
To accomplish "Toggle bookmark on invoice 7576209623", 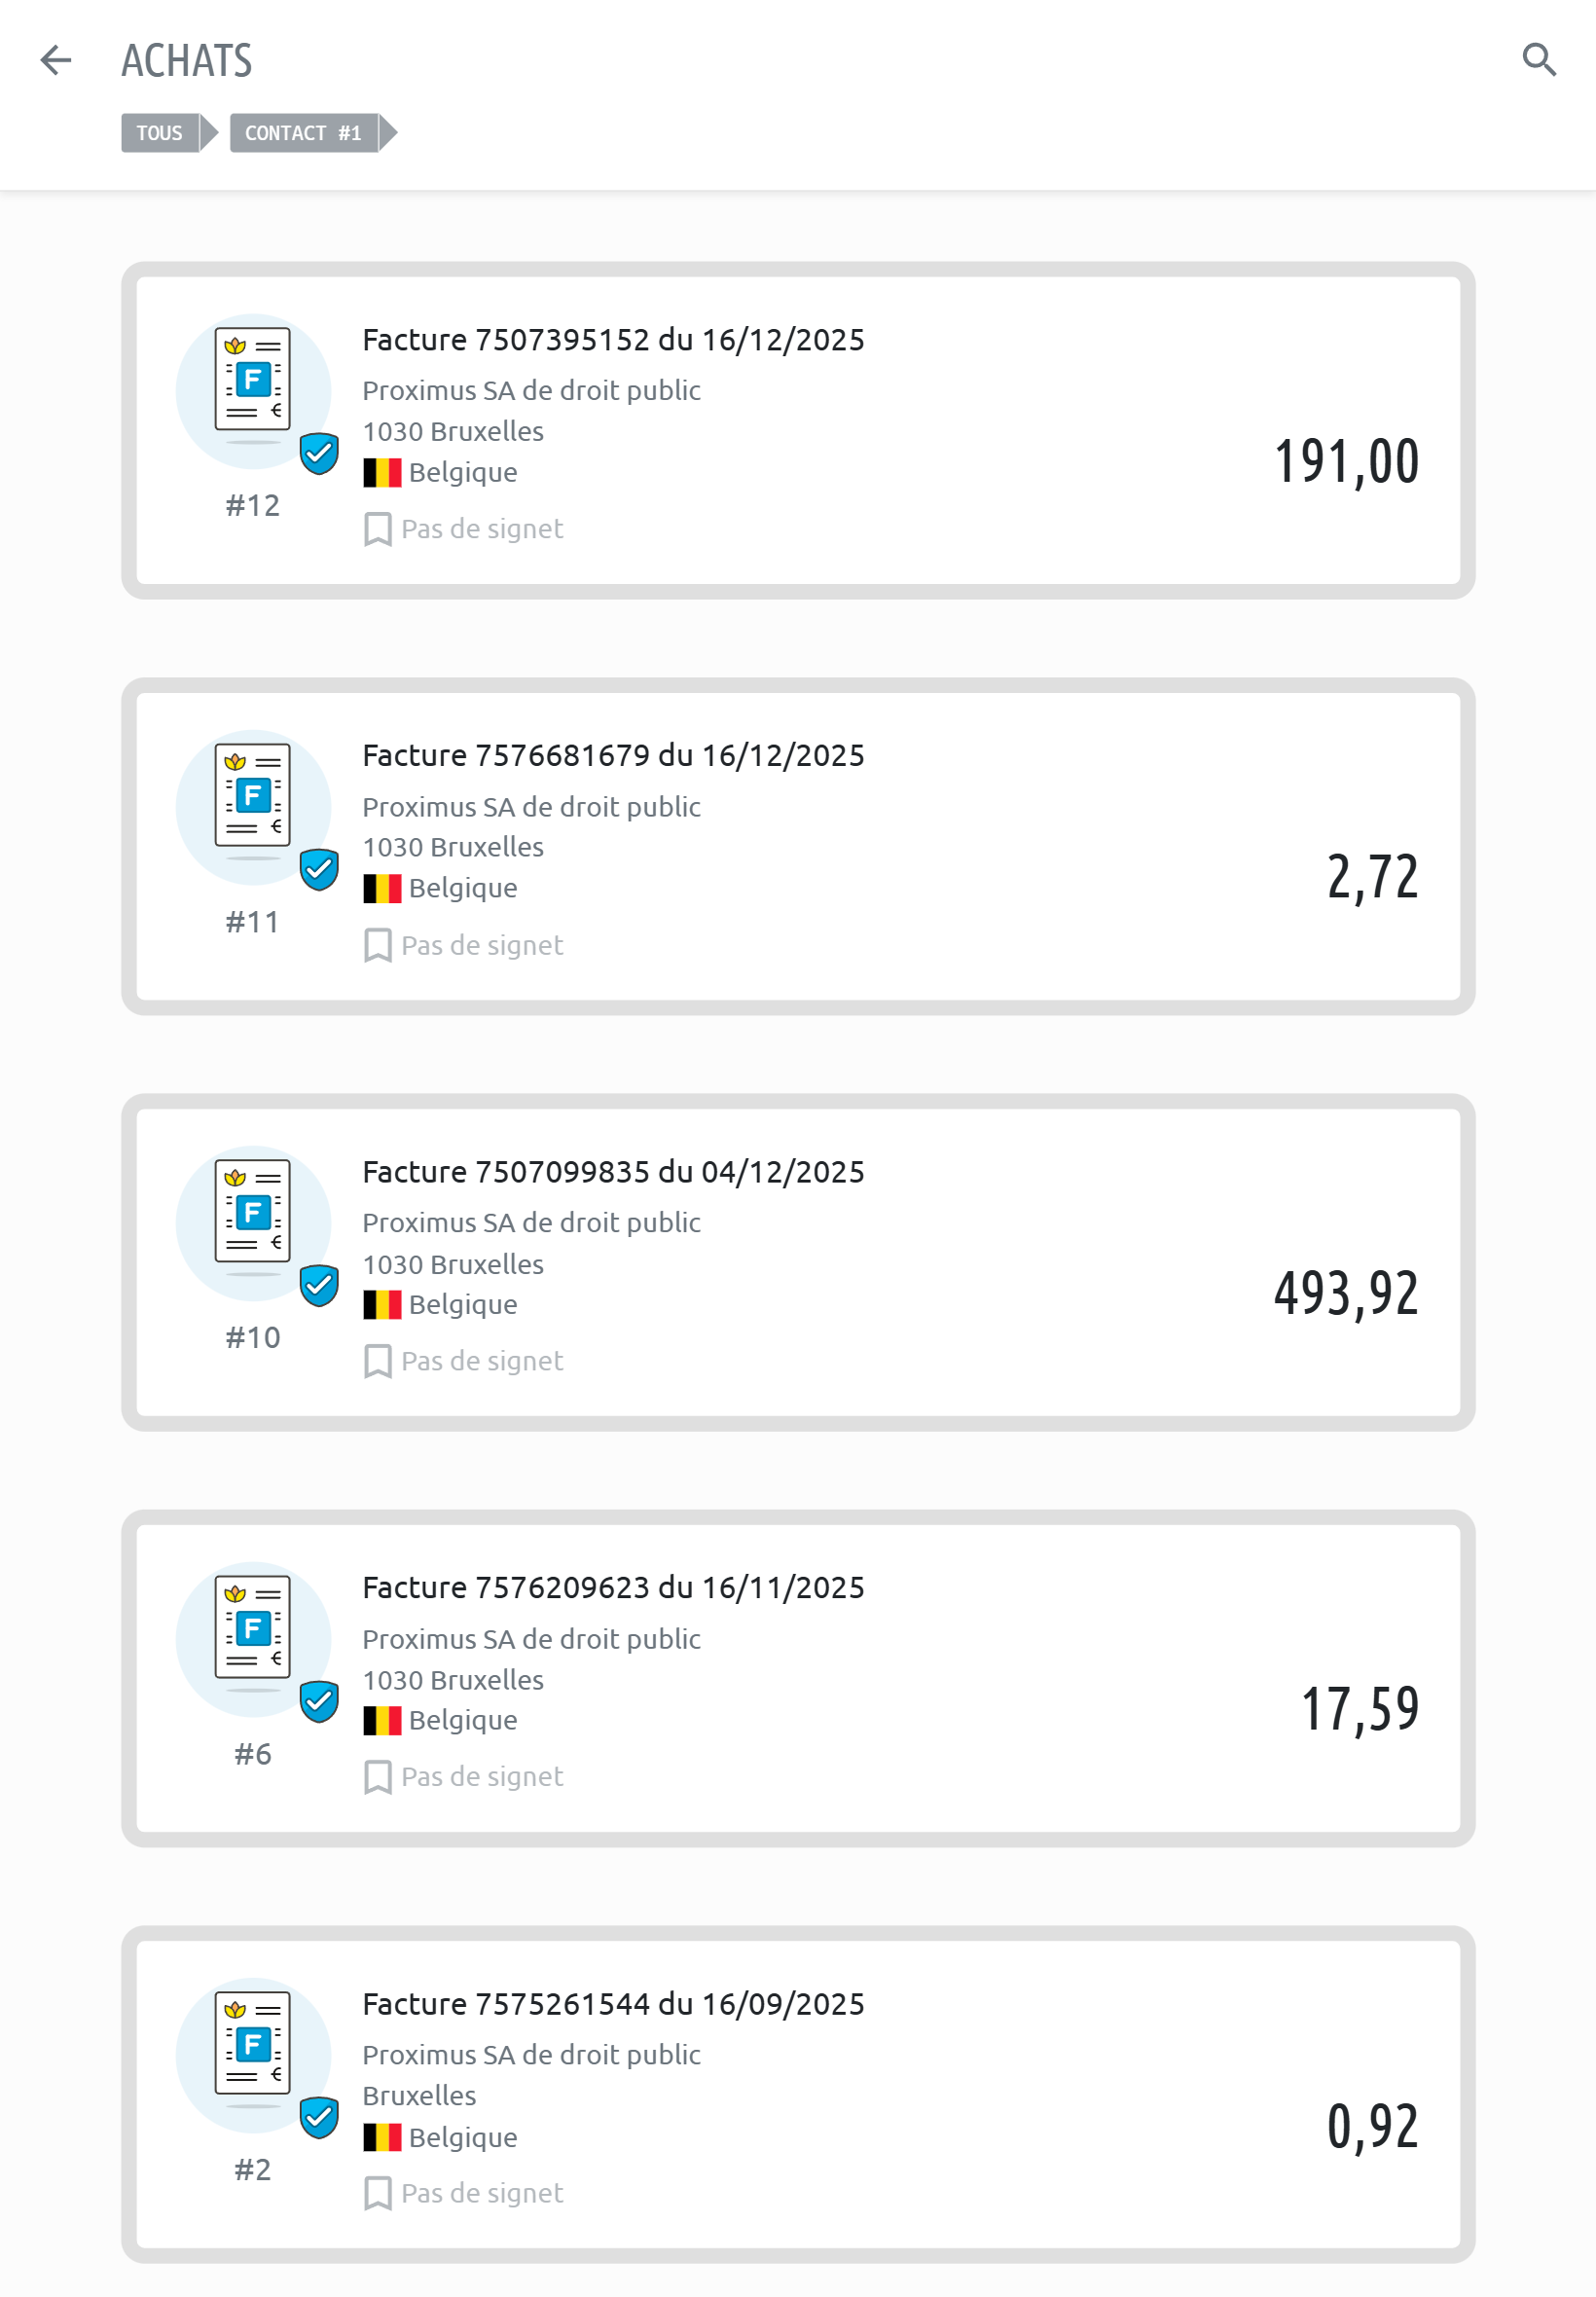I will click(x=378, y=1777).
